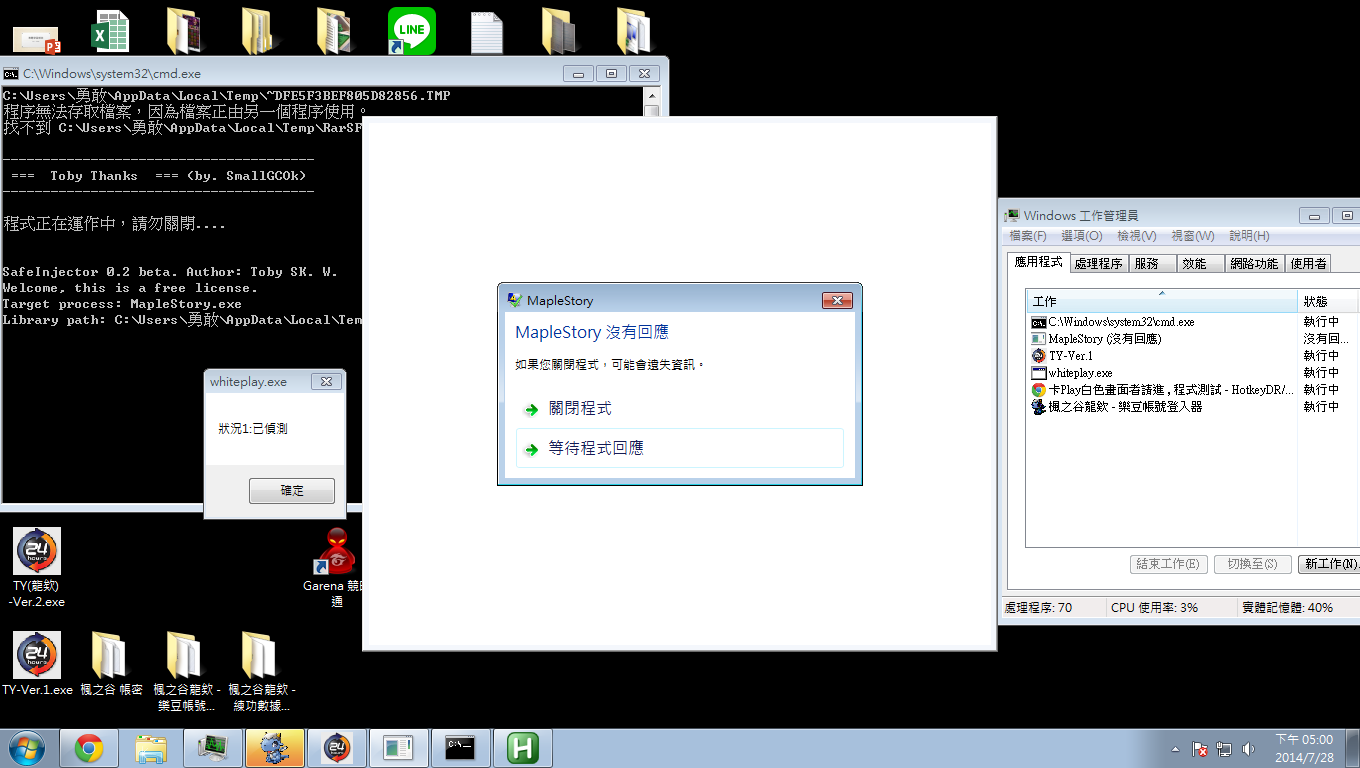The image size is (1360, 768).
Task: Open the 選項(O) menu in Task Manager
Action: click(x=1082, y=236)
